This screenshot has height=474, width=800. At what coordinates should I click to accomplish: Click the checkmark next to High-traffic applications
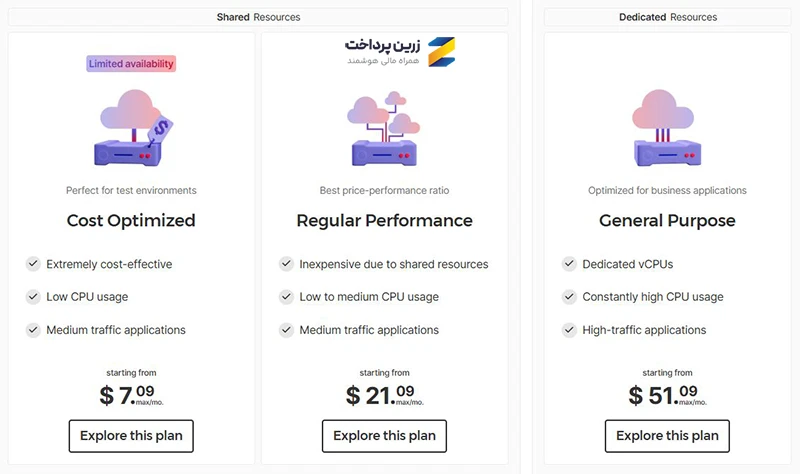569,330
